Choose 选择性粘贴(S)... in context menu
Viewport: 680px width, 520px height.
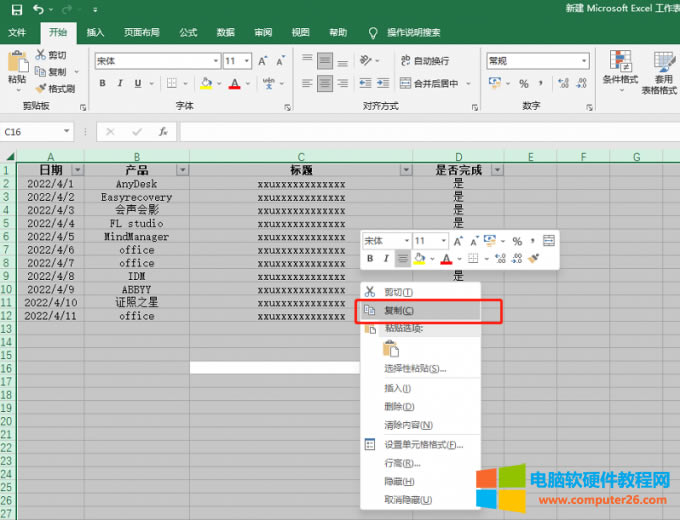pos(415,368)
